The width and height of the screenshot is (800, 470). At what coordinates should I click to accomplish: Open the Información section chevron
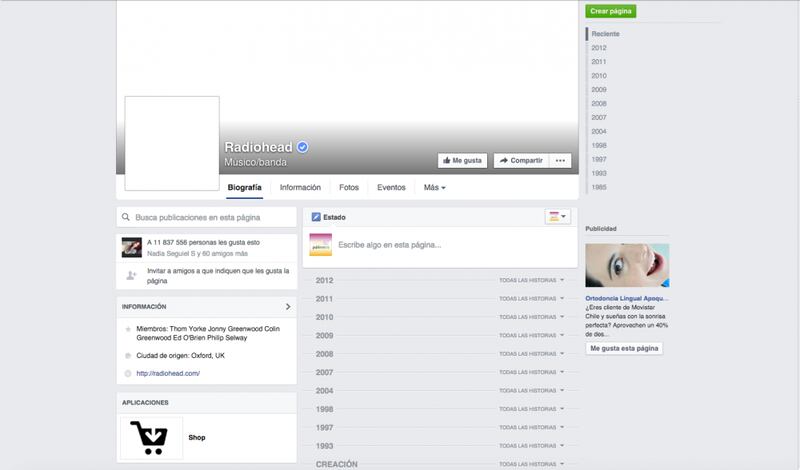288,307
